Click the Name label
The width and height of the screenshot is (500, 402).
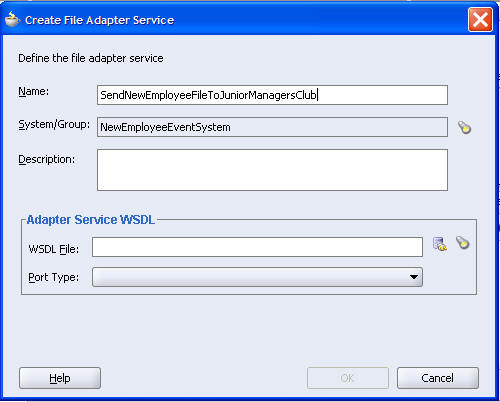tap(33, 91)
